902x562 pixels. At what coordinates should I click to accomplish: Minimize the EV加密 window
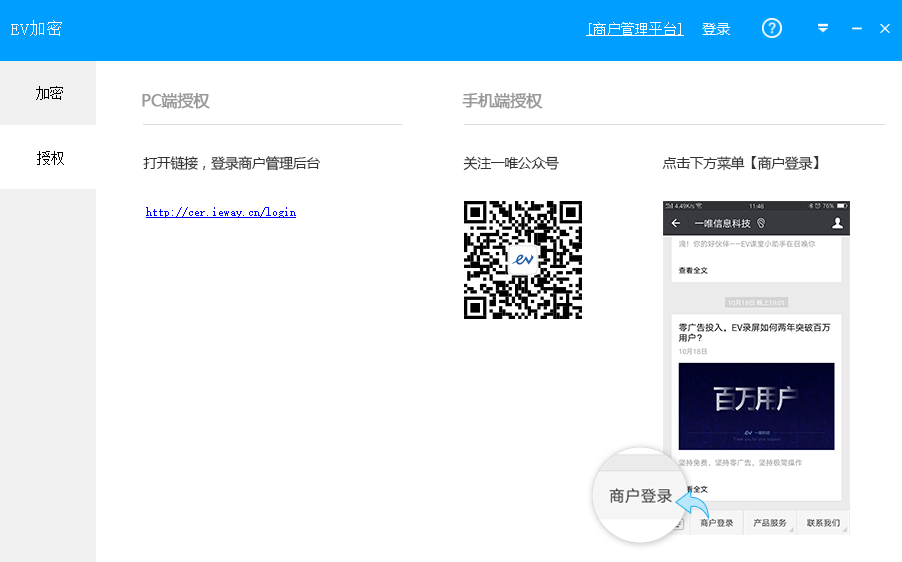(x=857, y=28)
